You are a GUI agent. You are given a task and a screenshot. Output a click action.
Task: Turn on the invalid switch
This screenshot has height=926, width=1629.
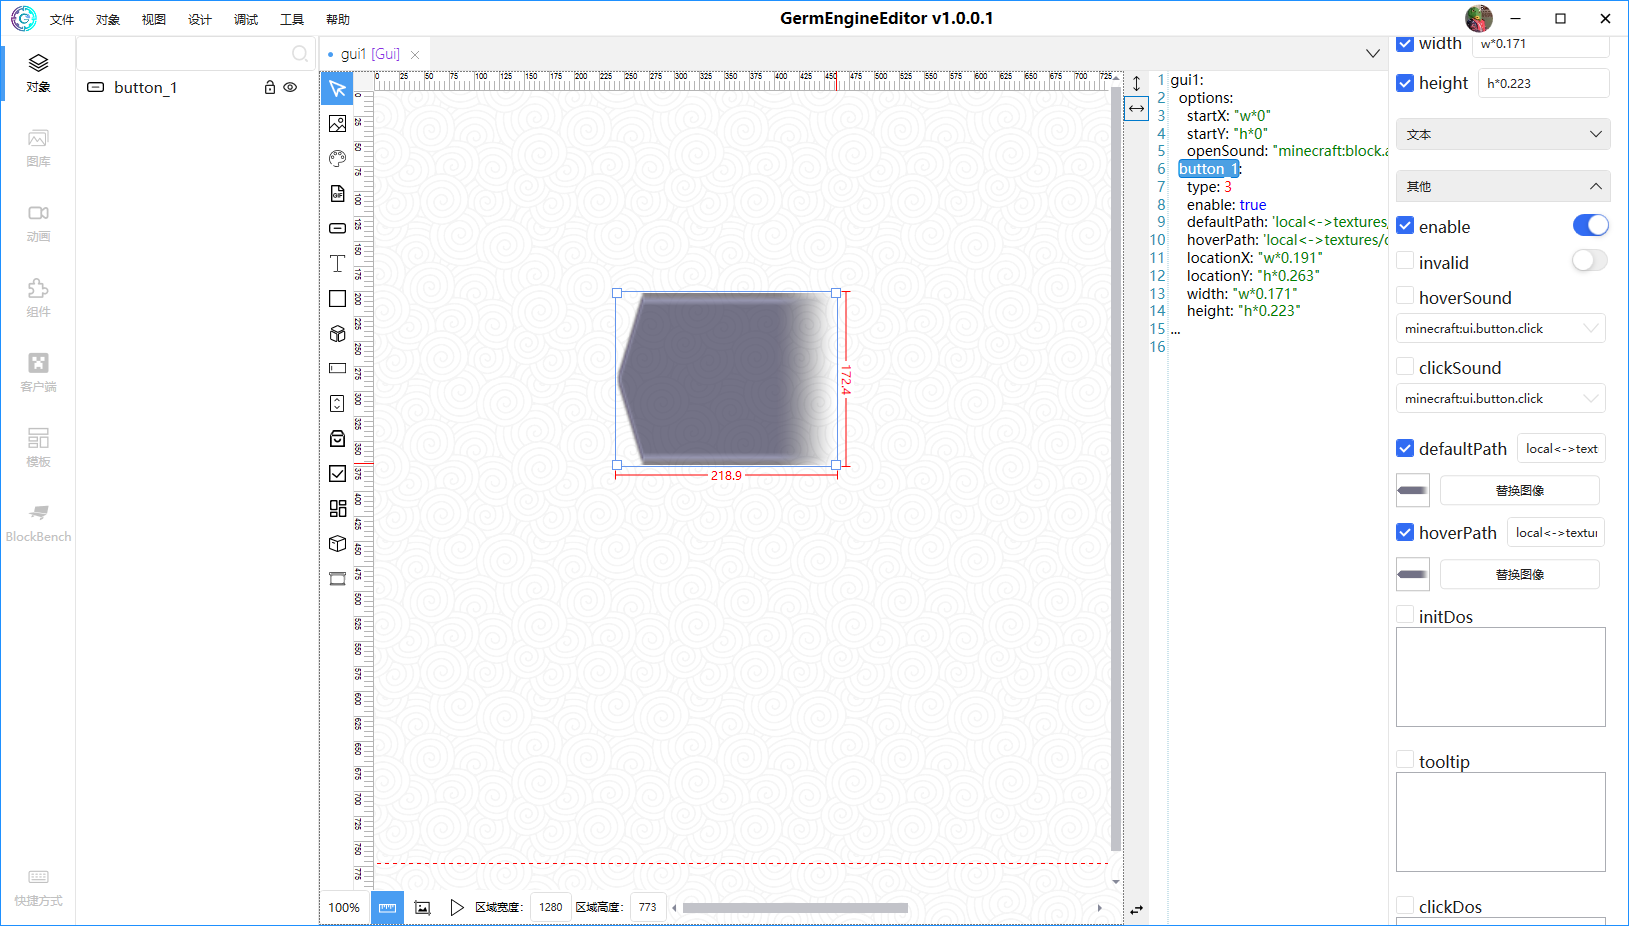1590,261
